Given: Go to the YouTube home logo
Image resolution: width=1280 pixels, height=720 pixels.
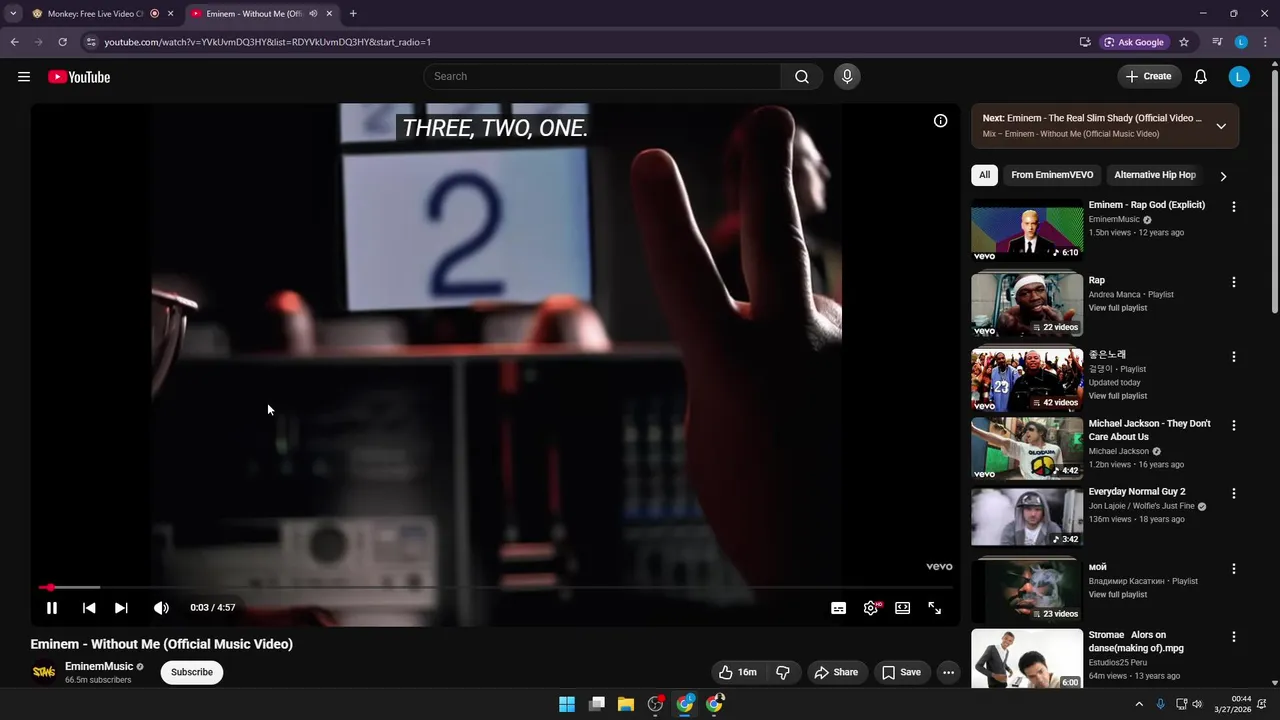Looking at the screenshot, I should [x=79, y=77].
